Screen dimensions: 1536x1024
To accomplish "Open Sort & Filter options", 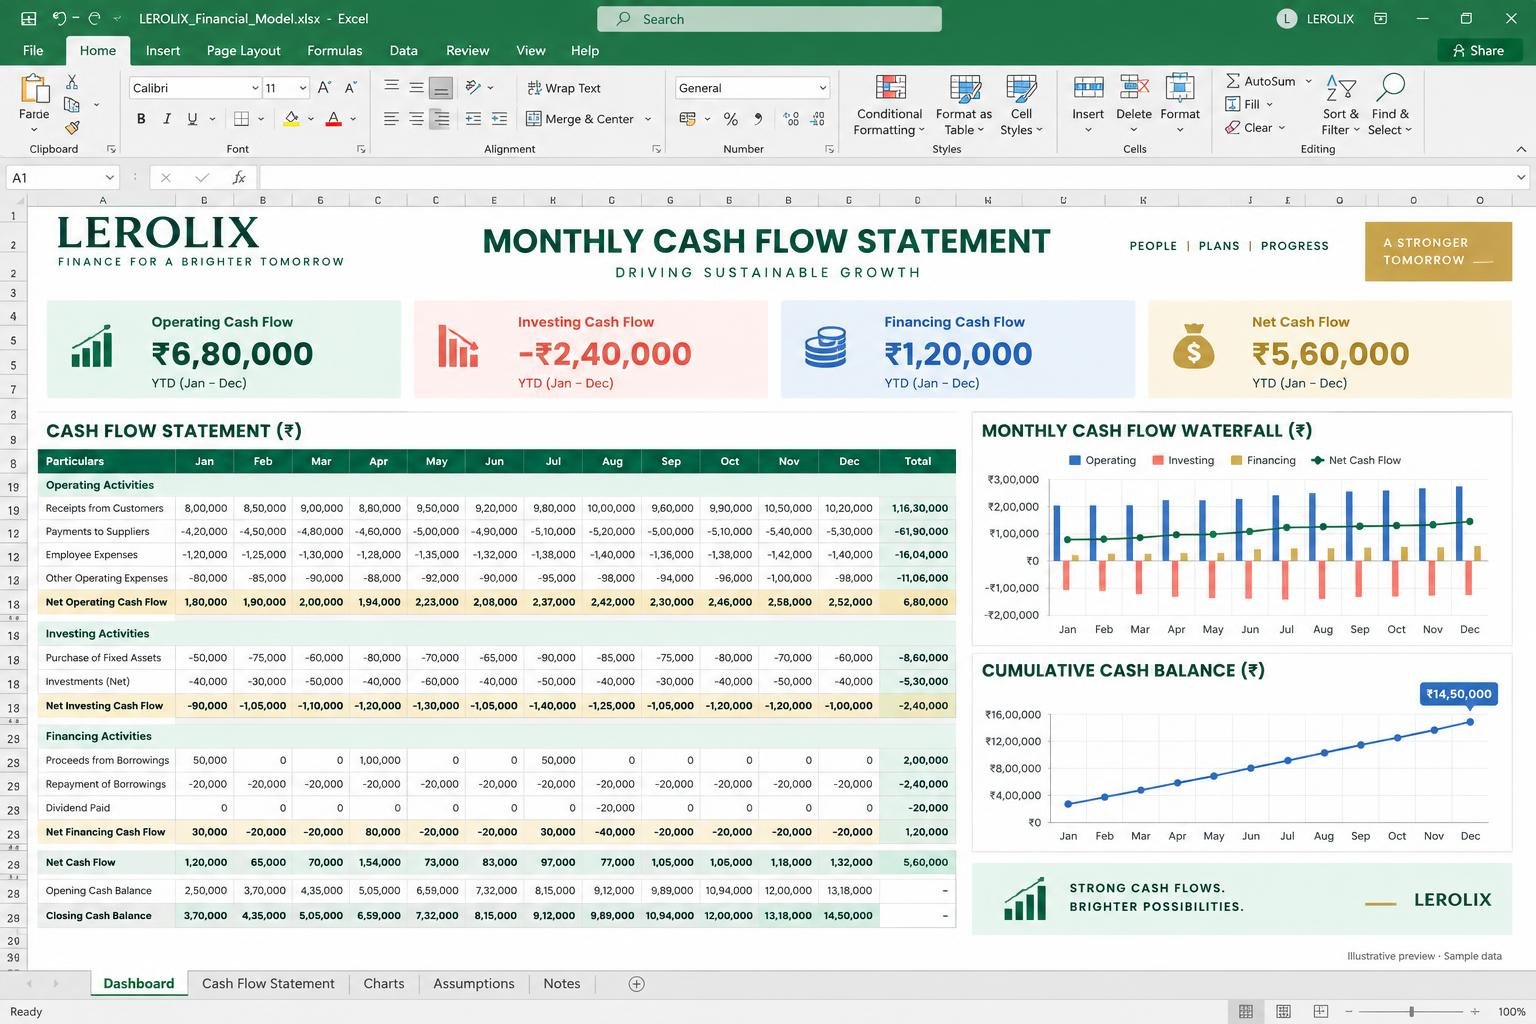I will tap(1340, 104).
